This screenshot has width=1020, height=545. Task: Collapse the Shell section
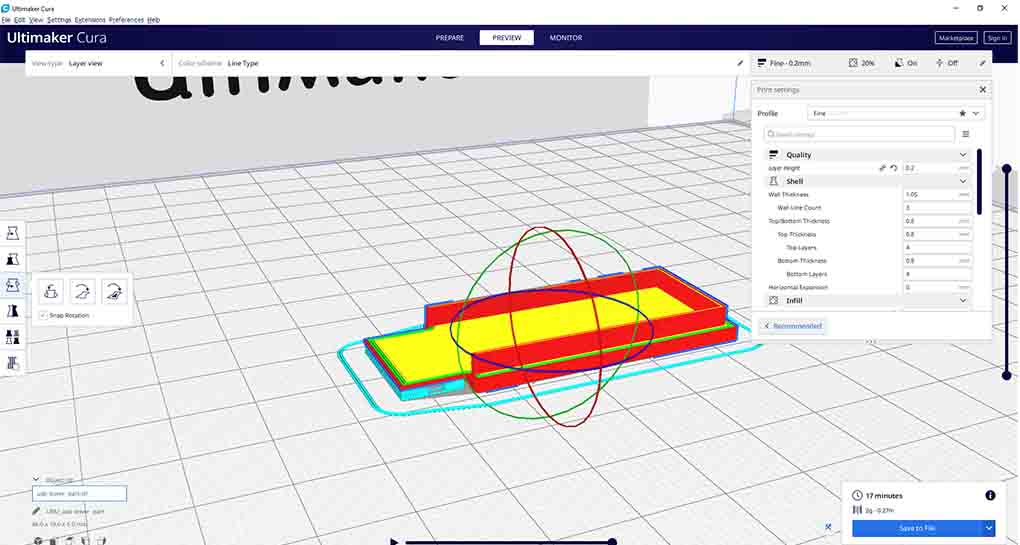[963, 181]
